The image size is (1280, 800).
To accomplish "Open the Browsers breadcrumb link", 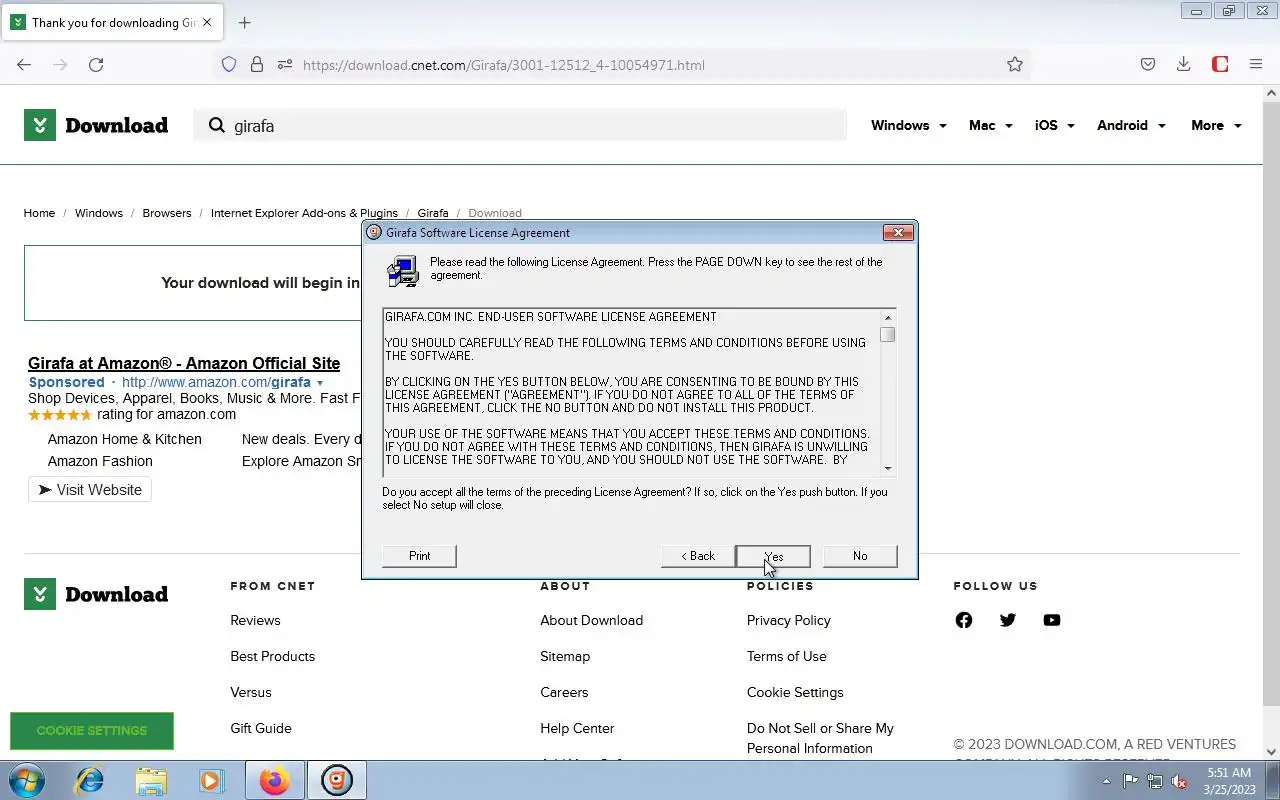I will click(167, 213).
